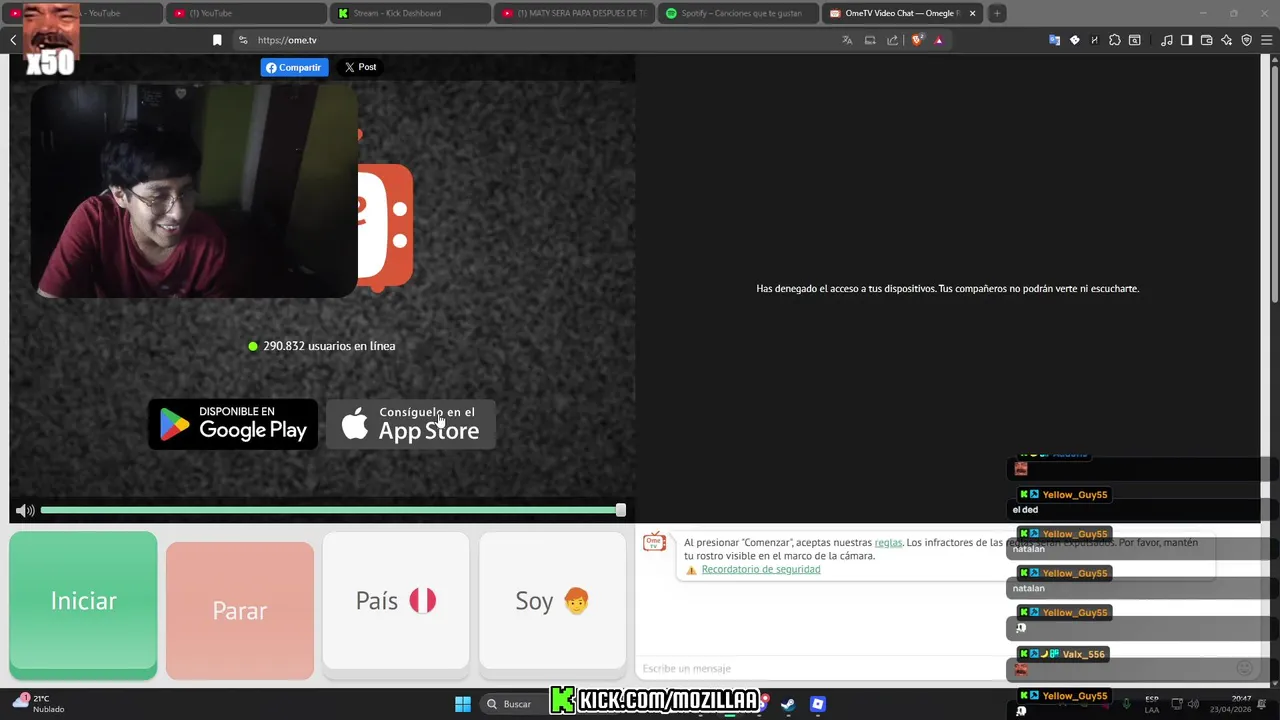Click the 290.832 usuarios en línea text
This screenshot has width=1280, height=720.
pos(329,346)
